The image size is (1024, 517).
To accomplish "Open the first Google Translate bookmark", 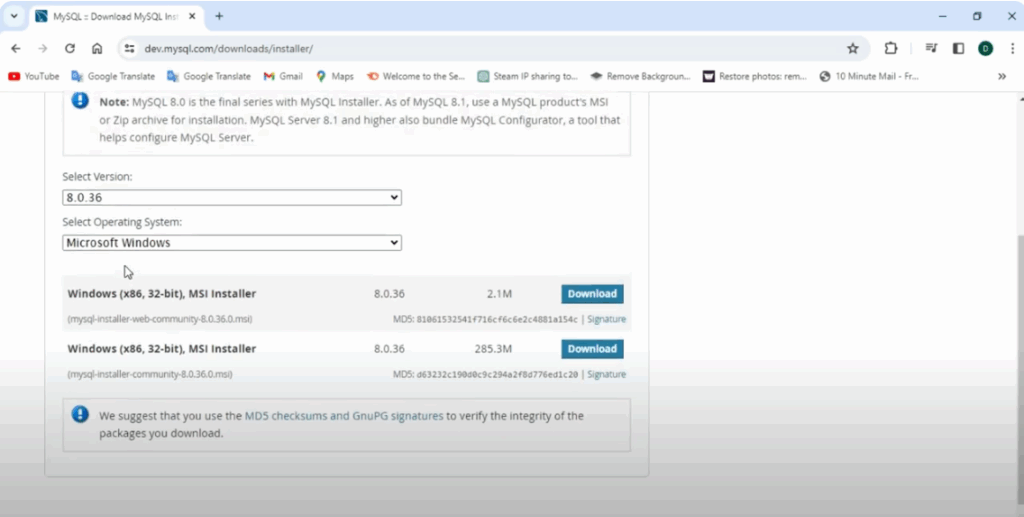I will coord(113,76).
